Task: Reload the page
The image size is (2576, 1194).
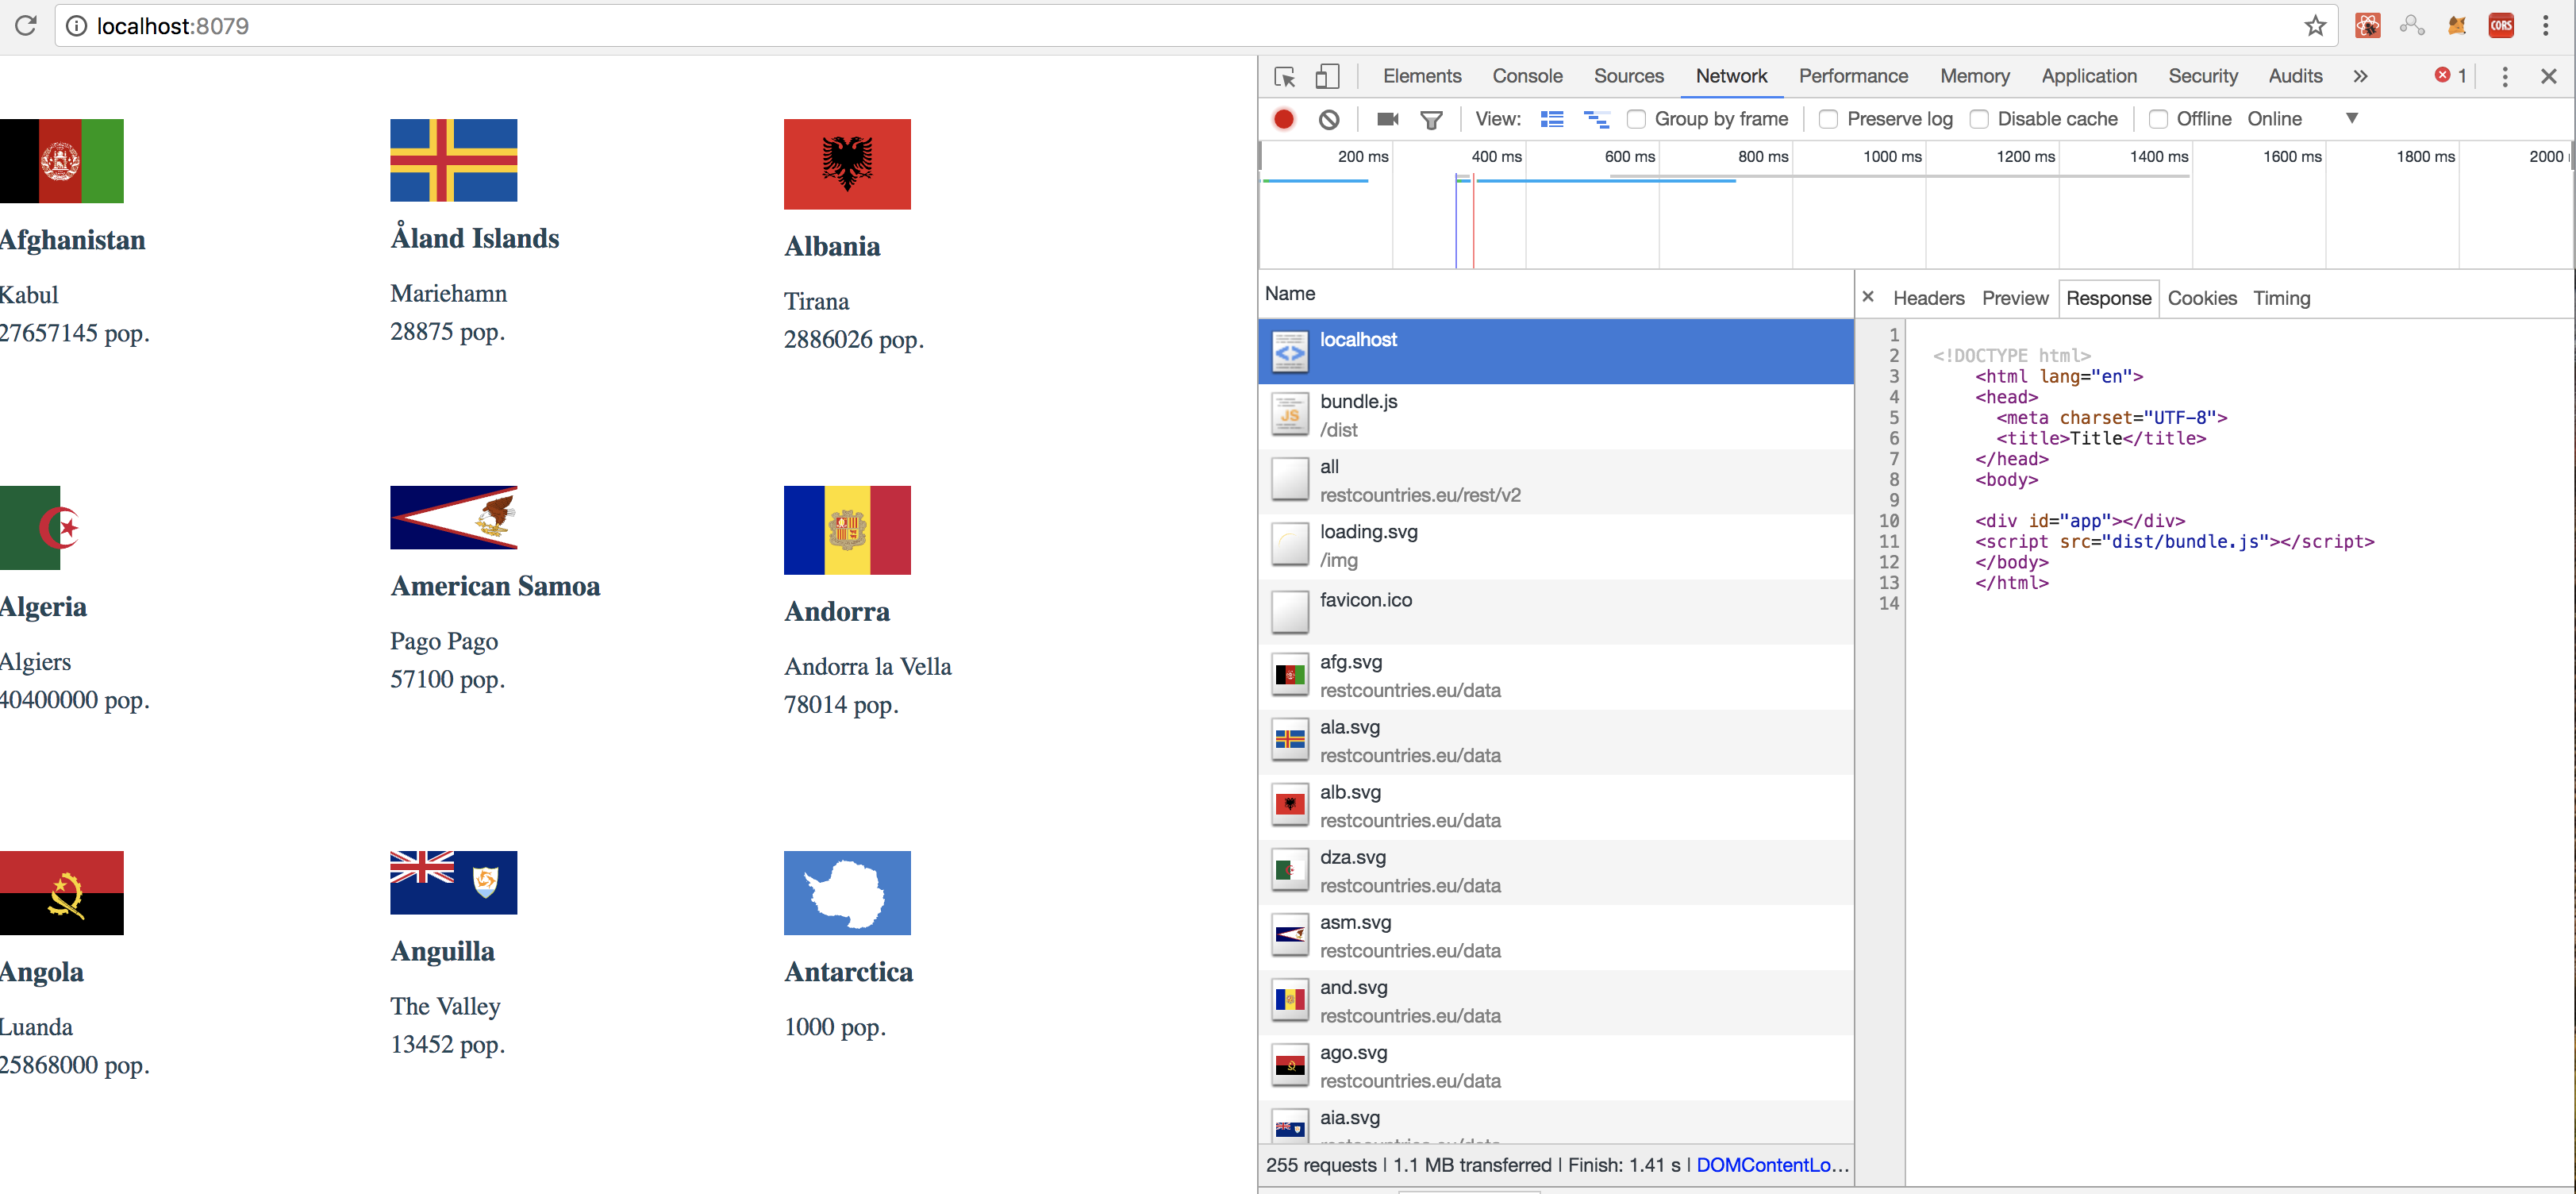Action: click(26, 26)
